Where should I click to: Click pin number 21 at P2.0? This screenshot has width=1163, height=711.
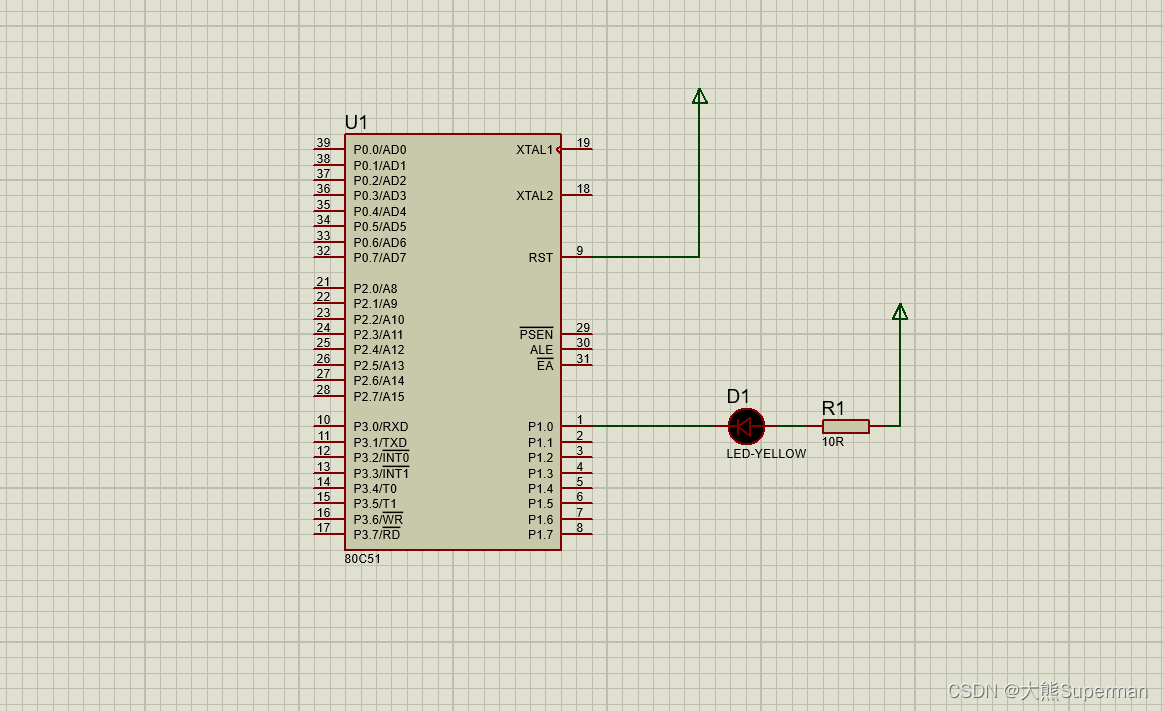tap(323, 282)
